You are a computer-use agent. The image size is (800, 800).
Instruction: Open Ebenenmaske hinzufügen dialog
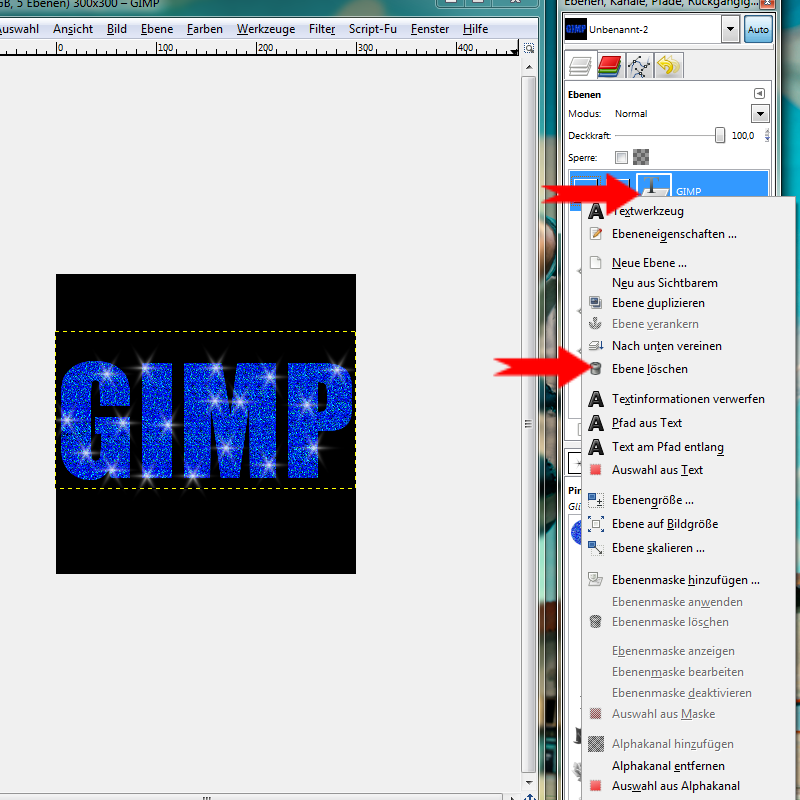click(687, 580)
